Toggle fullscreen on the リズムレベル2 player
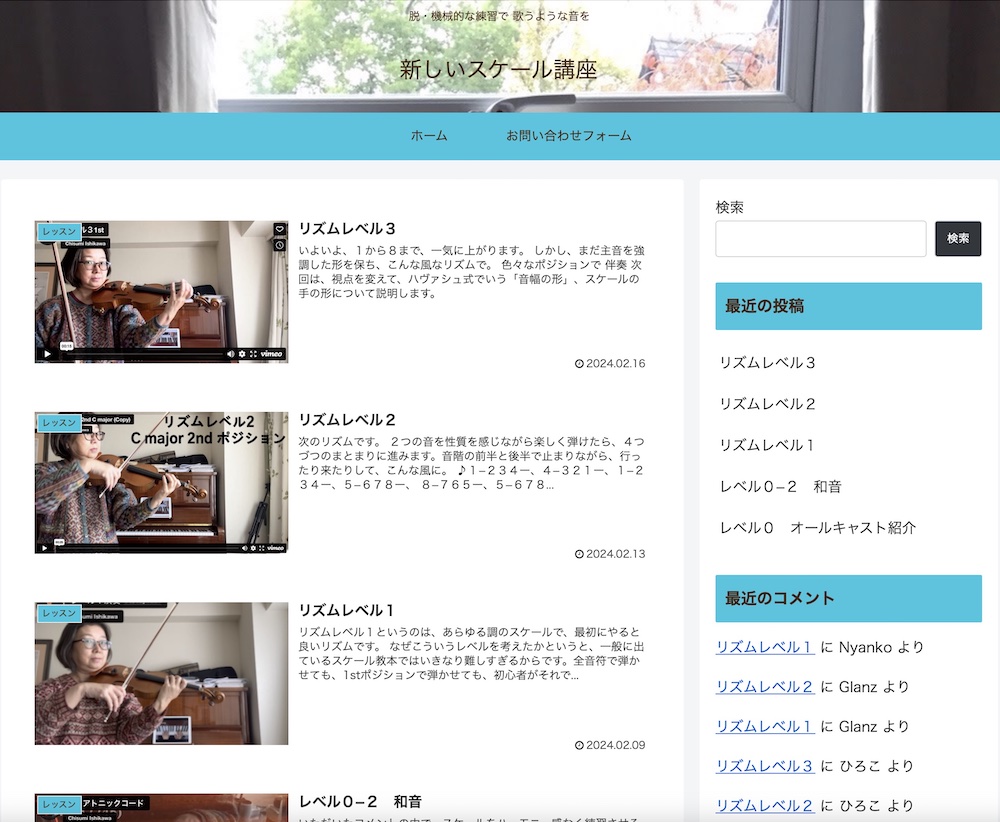1000x822 pixels. [262, 546]
